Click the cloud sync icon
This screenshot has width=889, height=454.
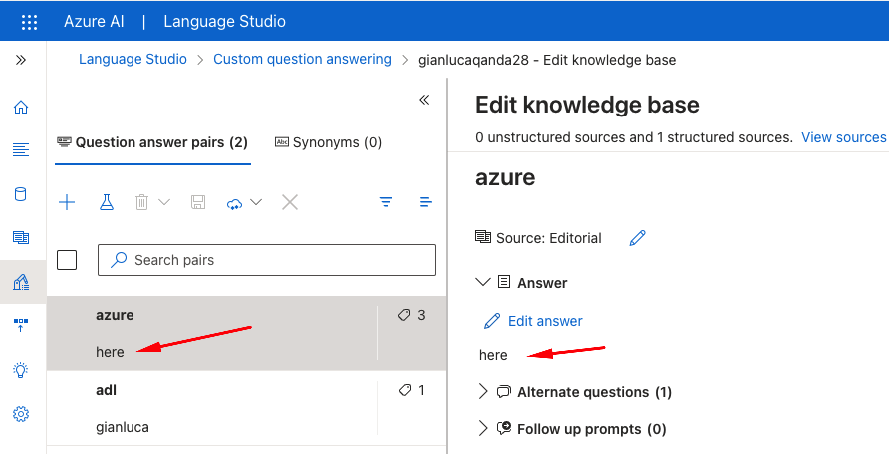pos(234,203)
